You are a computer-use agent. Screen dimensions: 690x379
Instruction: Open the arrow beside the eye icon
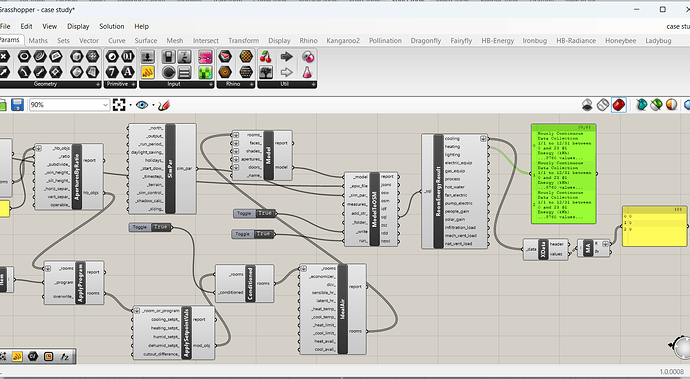tap(153, 105)
